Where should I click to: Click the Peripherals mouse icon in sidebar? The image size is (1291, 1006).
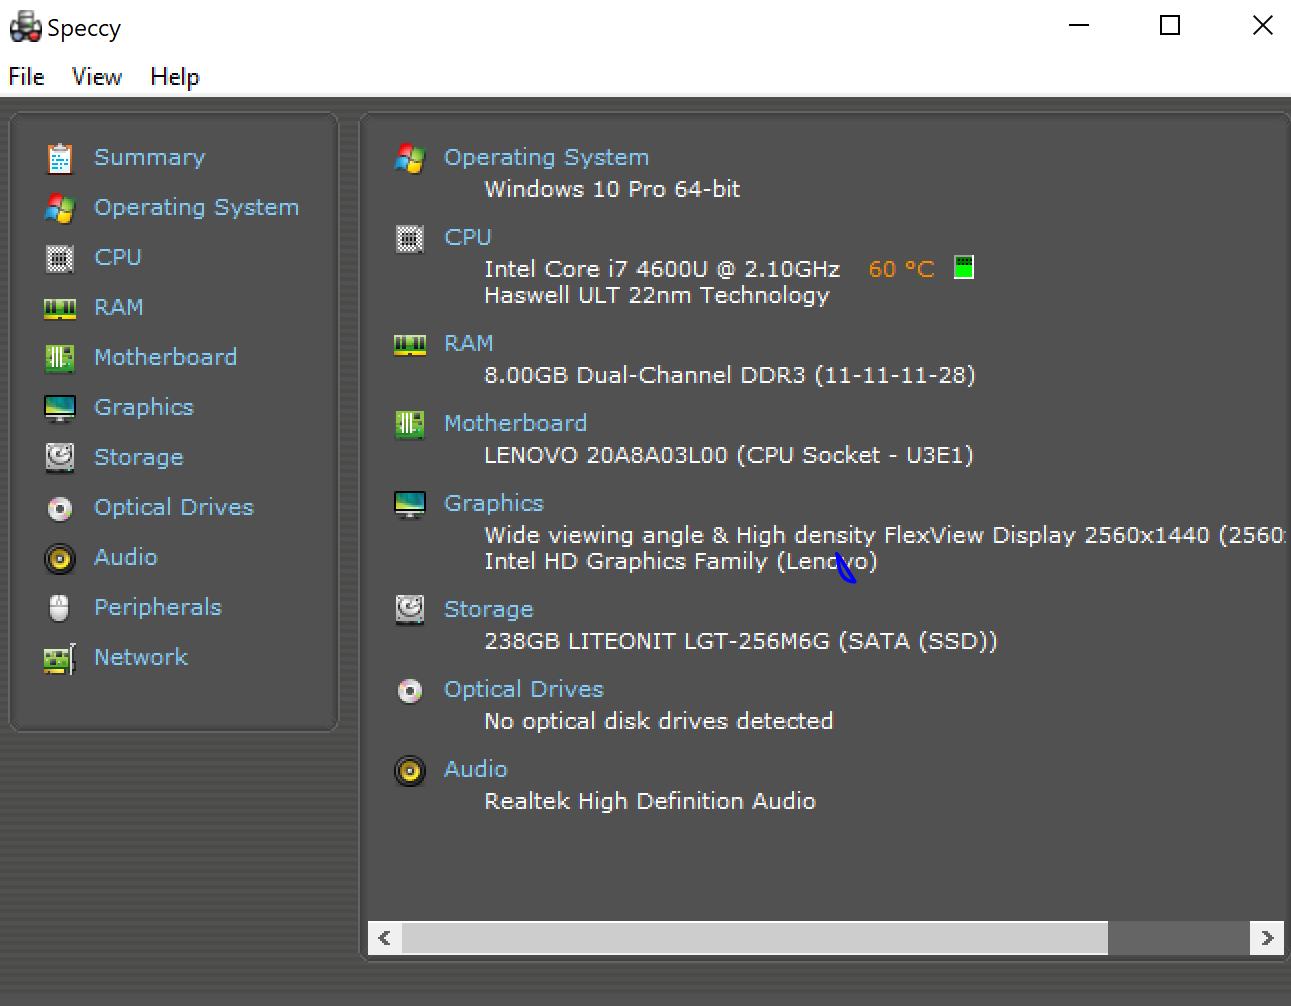click(x=60, y=608)
